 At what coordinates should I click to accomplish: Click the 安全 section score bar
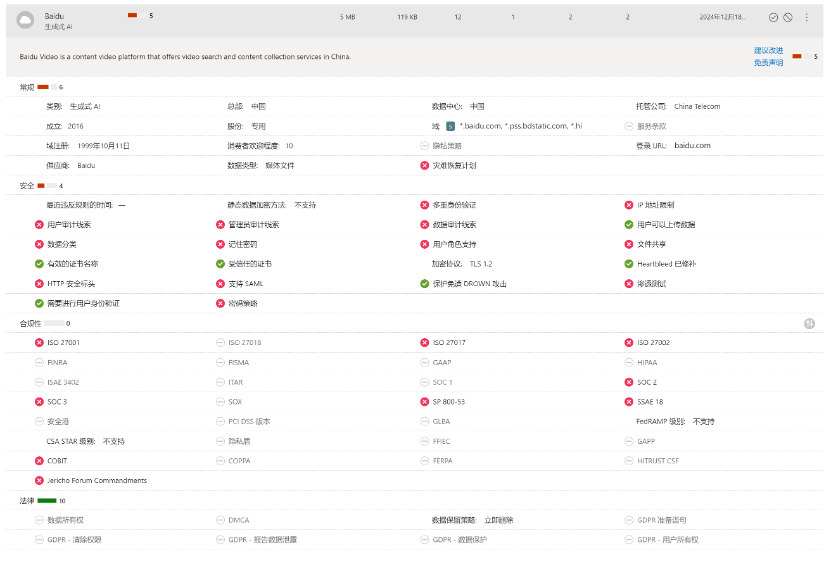pos(47,186)
